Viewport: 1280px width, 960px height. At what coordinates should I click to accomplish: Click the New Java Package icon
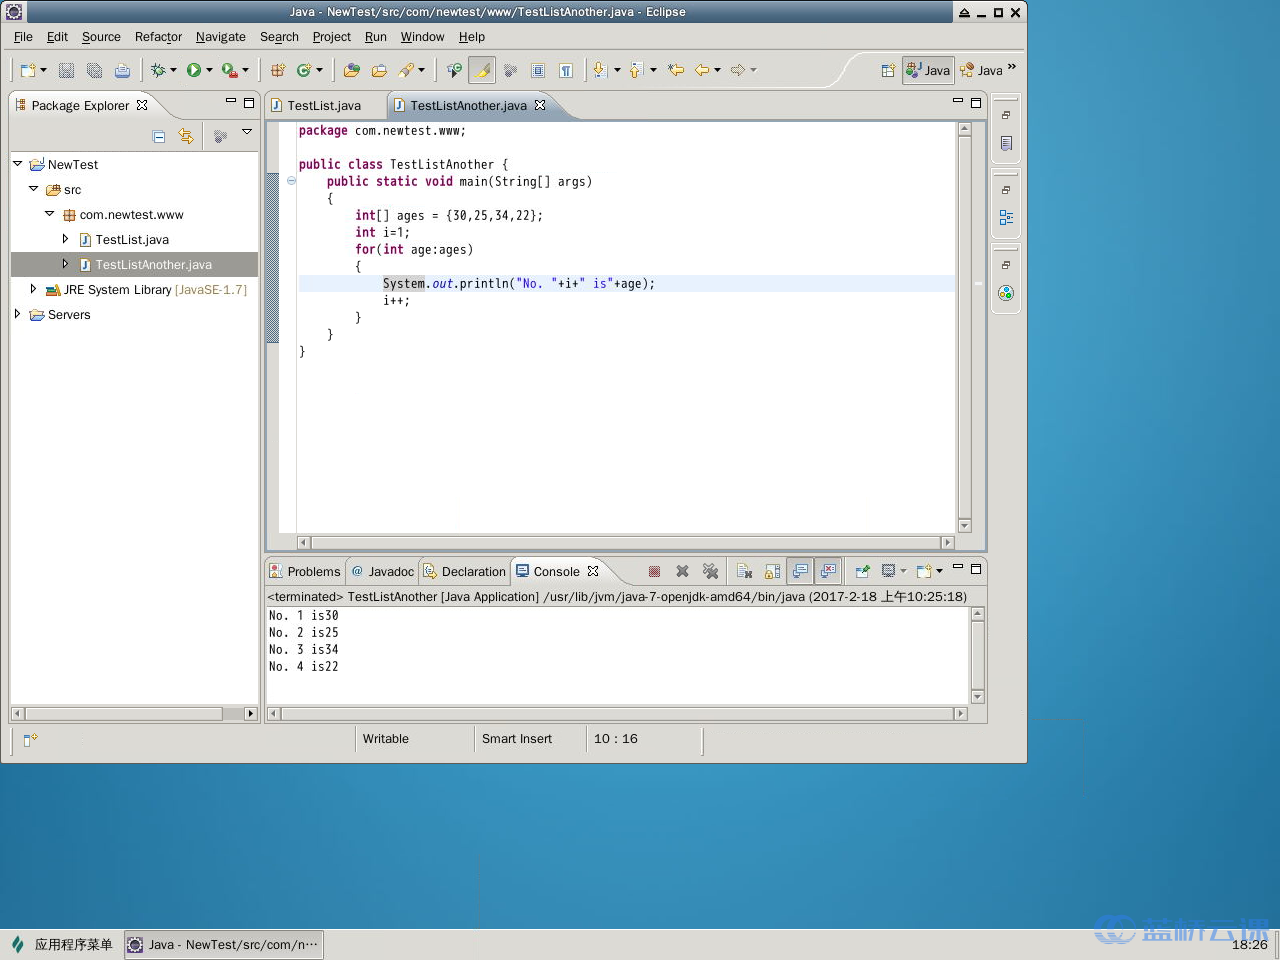click(278, 70)
